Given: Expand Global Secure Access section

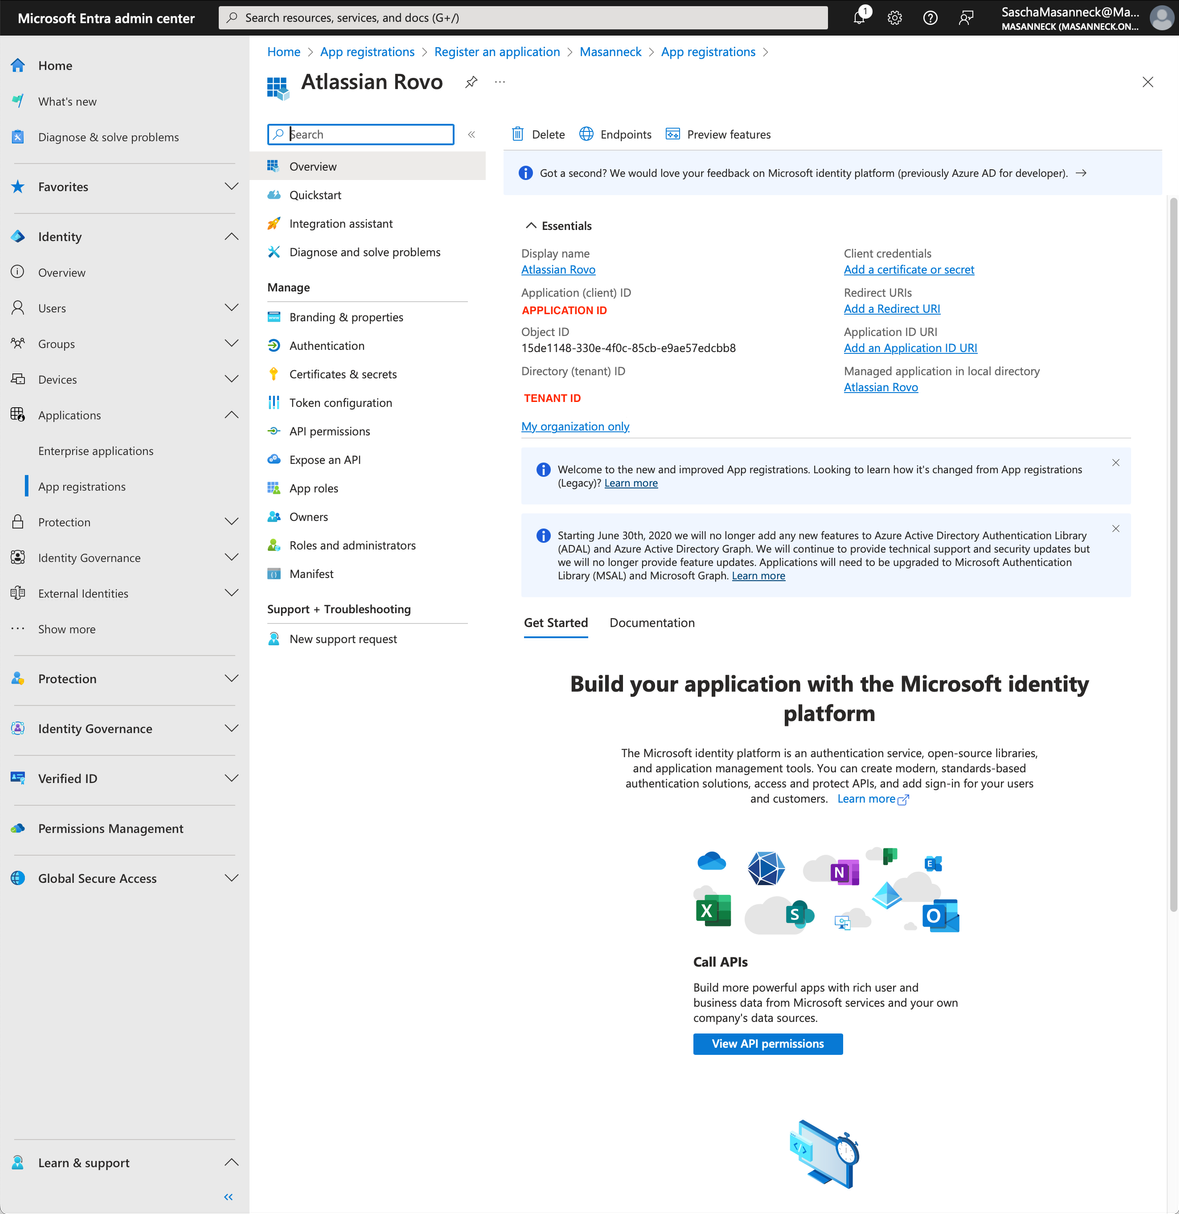Looking at the screenshot, I should click(231, 878).
